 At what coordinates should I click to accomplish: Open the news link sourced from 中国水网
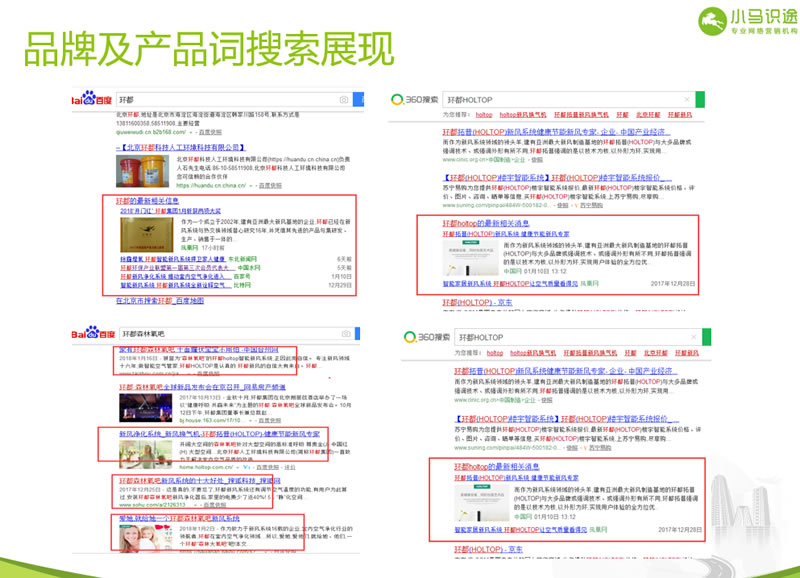click(x=177, y=268)
